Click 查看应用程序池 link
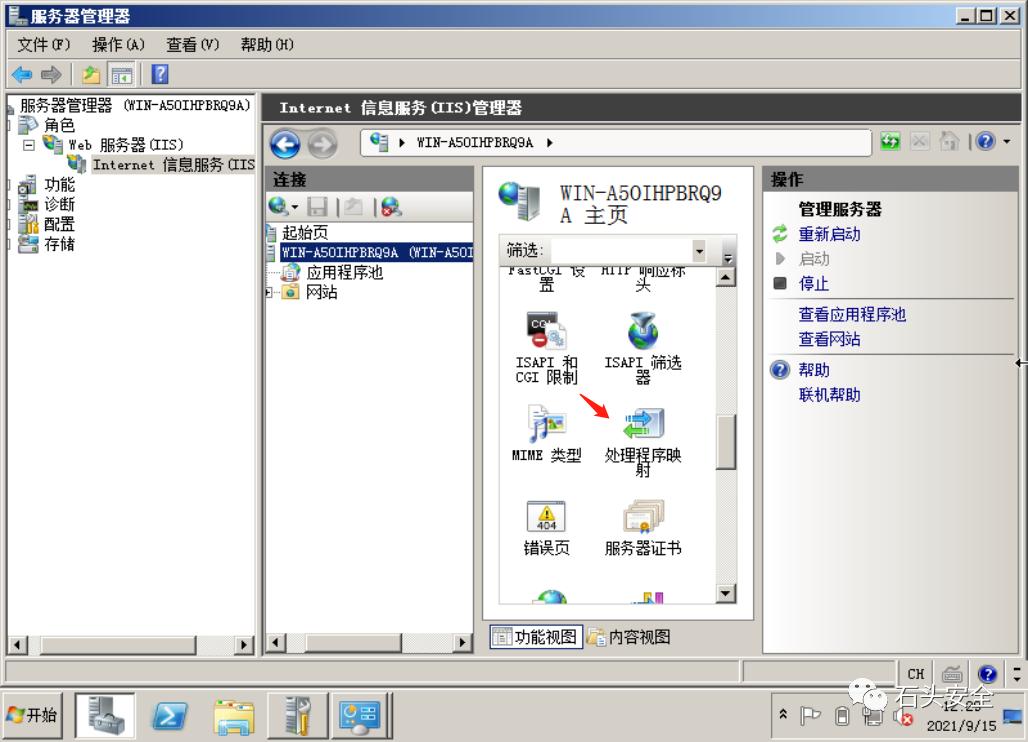The height and width of the screenshot is (742, 1028). (852, 315)
